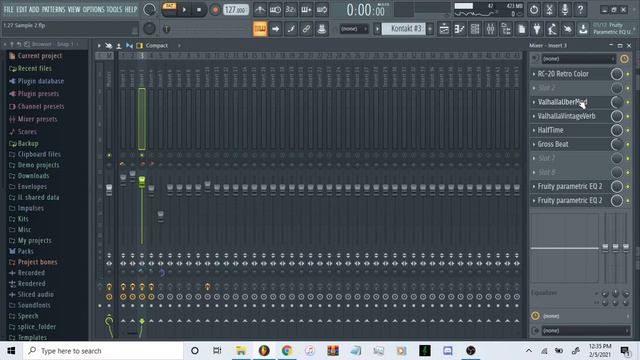Click the audio editor scissors icon
Screen dimensions: 640x360
549,9
